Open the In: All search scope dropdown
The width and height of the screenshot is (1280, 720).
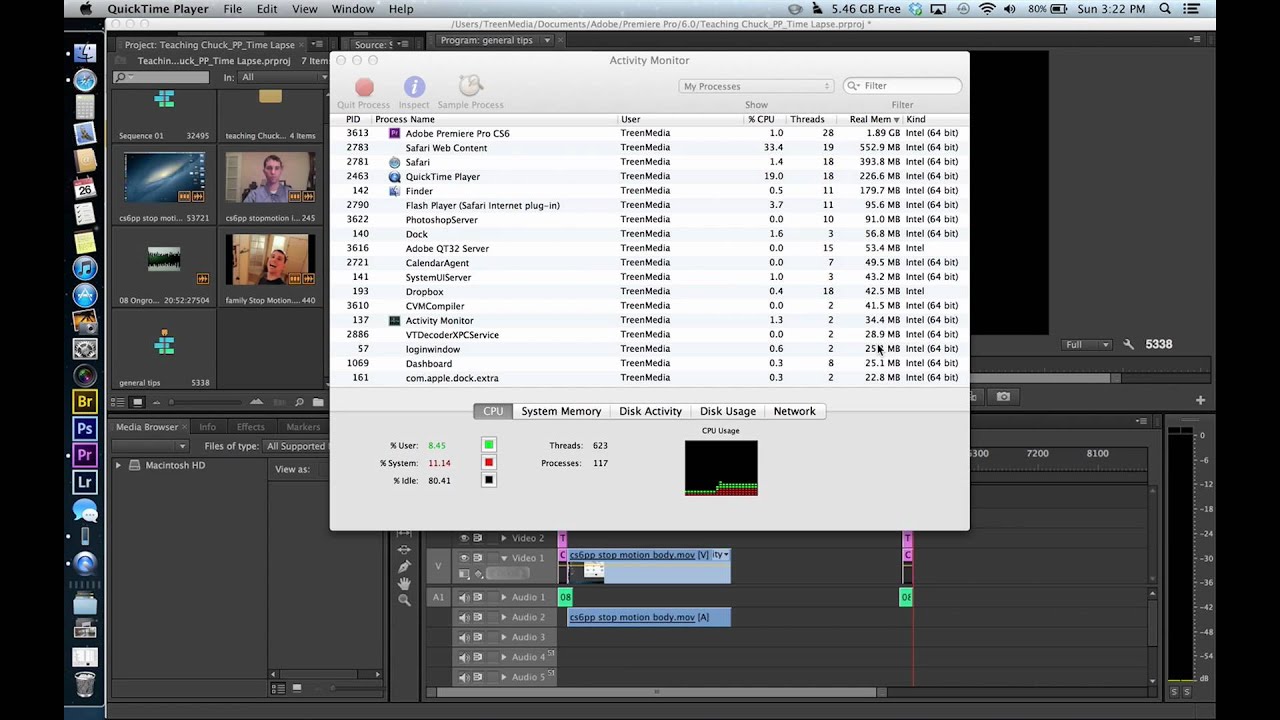(283, 77)
